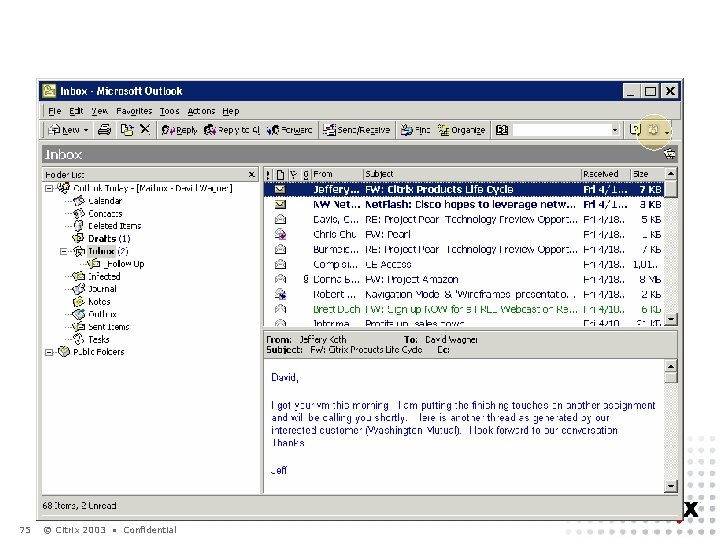This screenshot has width=720, height=540.
Task: Open the Address Book icon
Action: tap(502, 130)
